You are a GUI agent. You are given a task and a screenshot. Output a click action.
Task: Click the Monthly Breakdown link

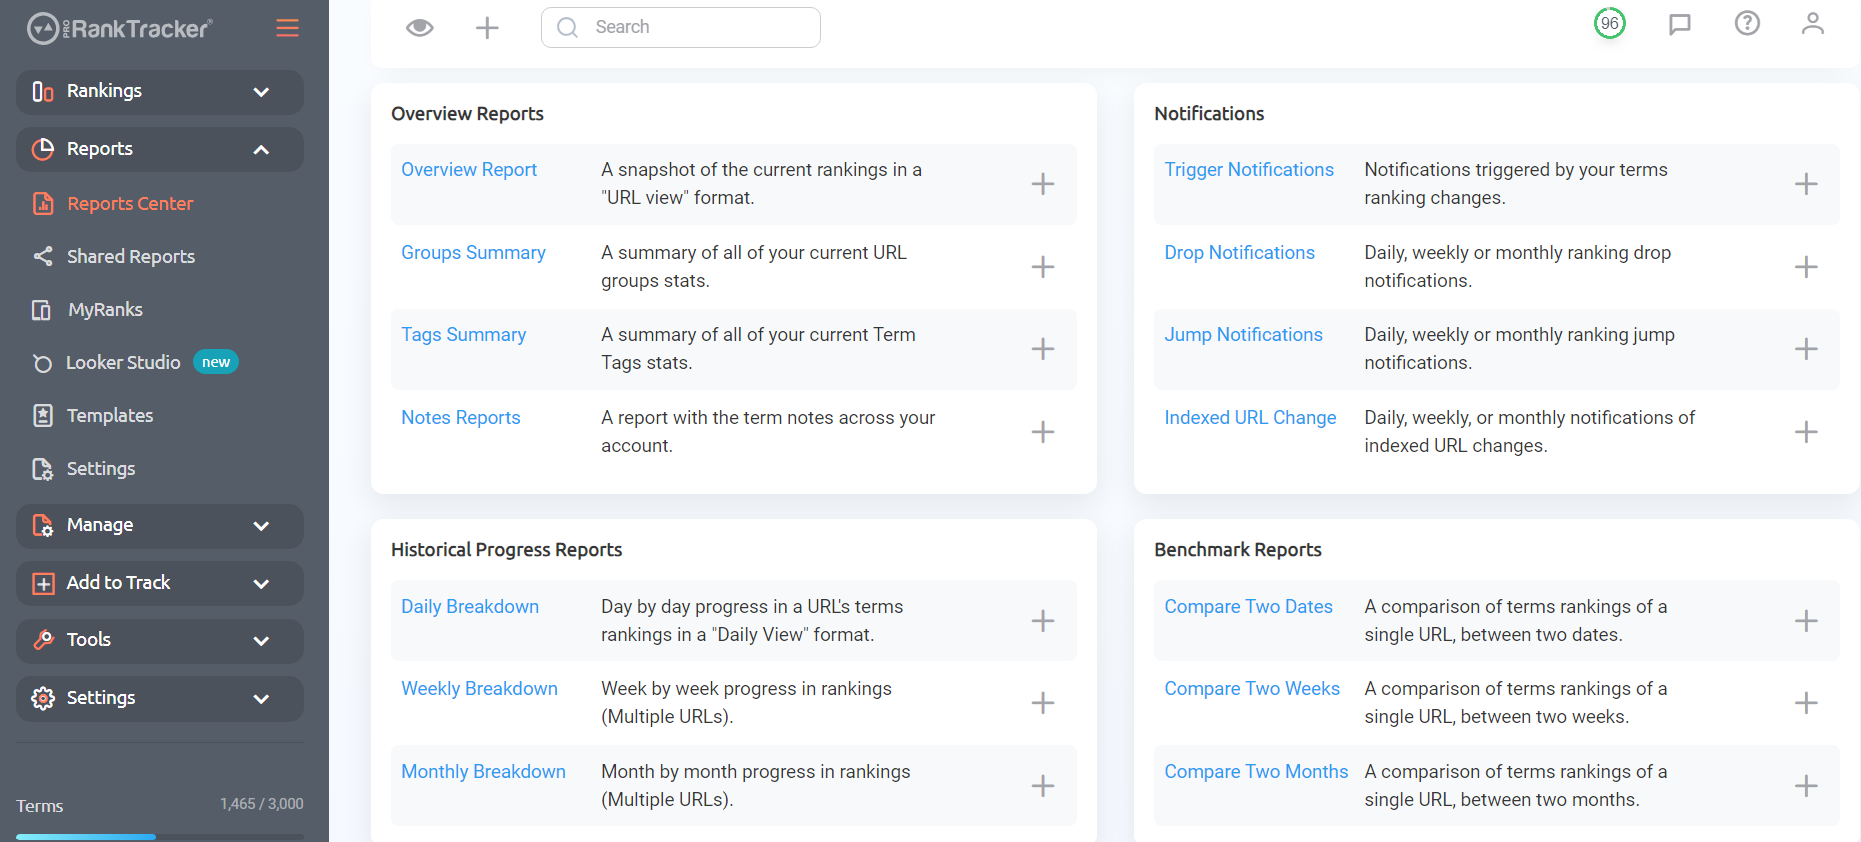pyautogui.click(x=483, y=772)
